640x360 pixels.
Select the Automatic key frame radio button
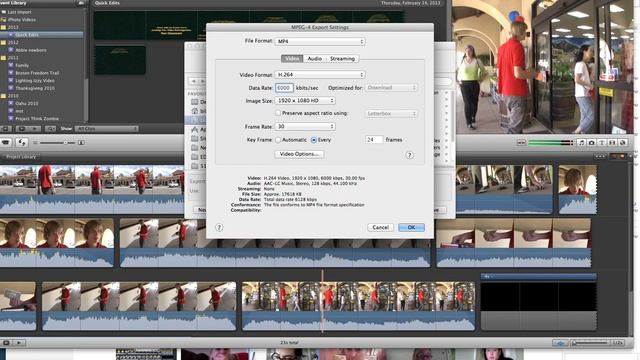tap(278, 140)
